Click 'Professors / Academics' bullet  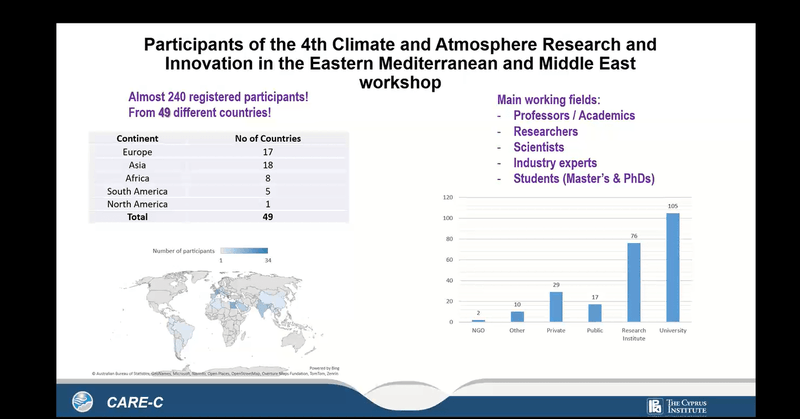574,116
